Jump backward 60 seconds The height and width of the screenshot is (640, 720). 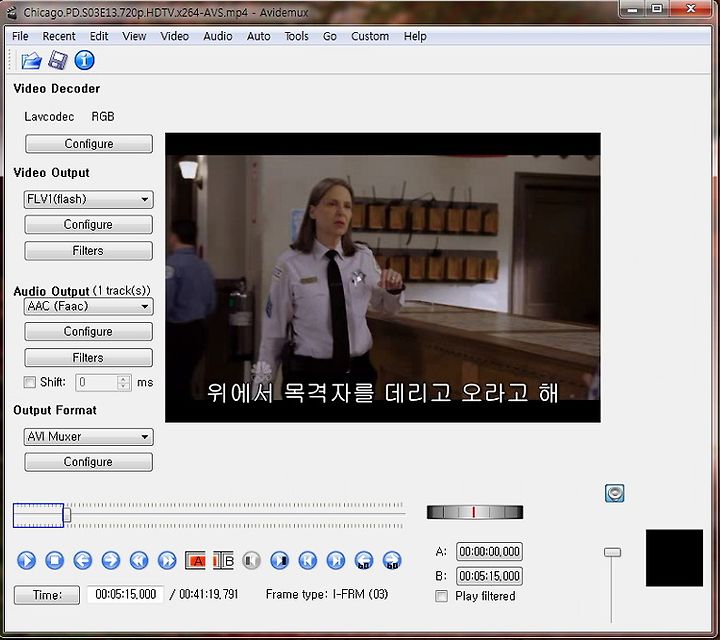click(364, 561)
